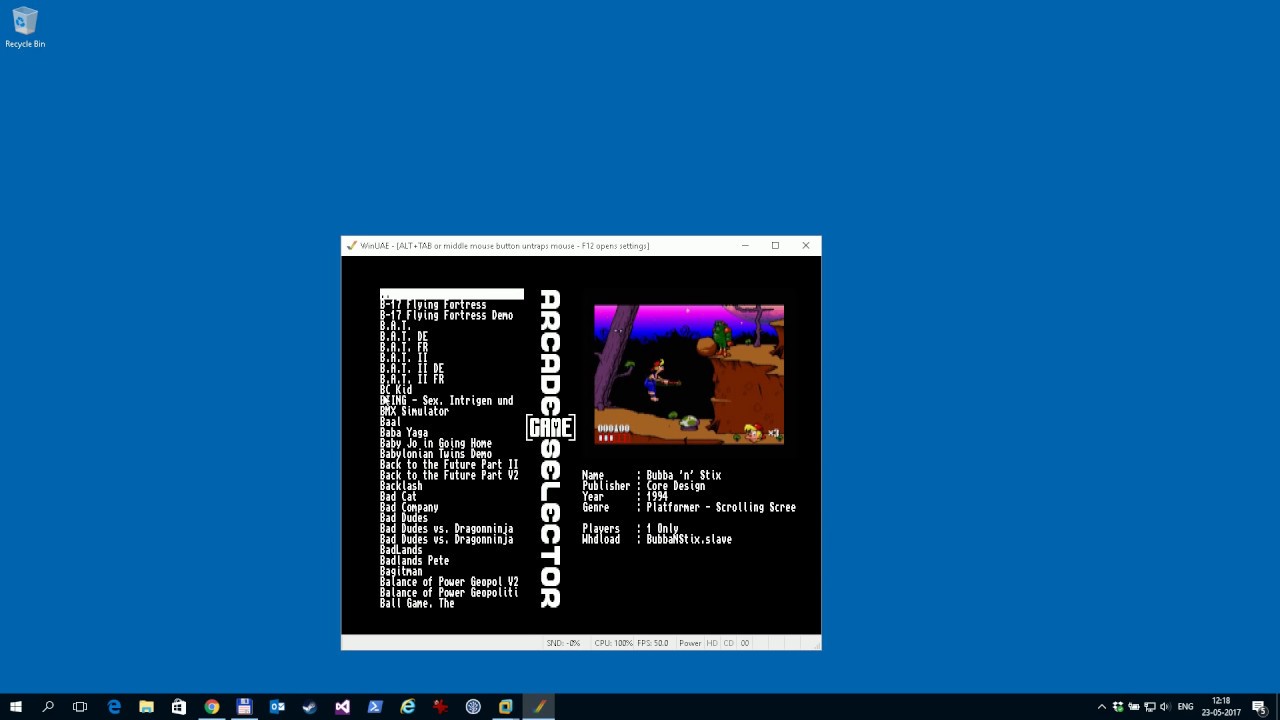
Task: Click the CPU 100% FPS status entry
Action: pyautogui.click(x=631, y=643)
